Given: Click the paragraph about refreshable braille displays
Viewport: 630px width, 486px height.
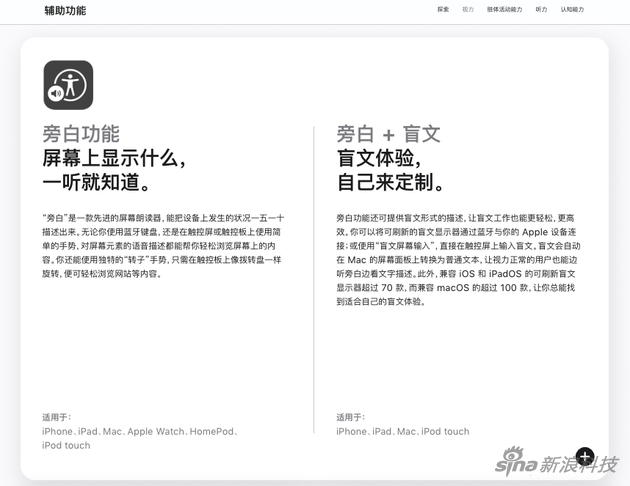Looking at the screenshot, I should pyautogui.click(x=458, y=258).
